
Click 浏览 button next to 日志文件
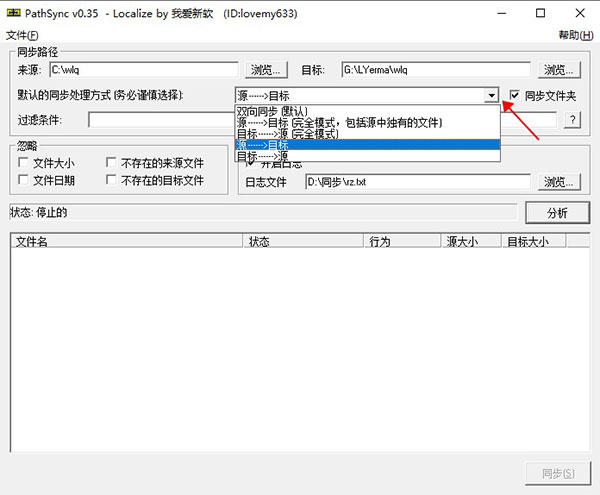559,182
